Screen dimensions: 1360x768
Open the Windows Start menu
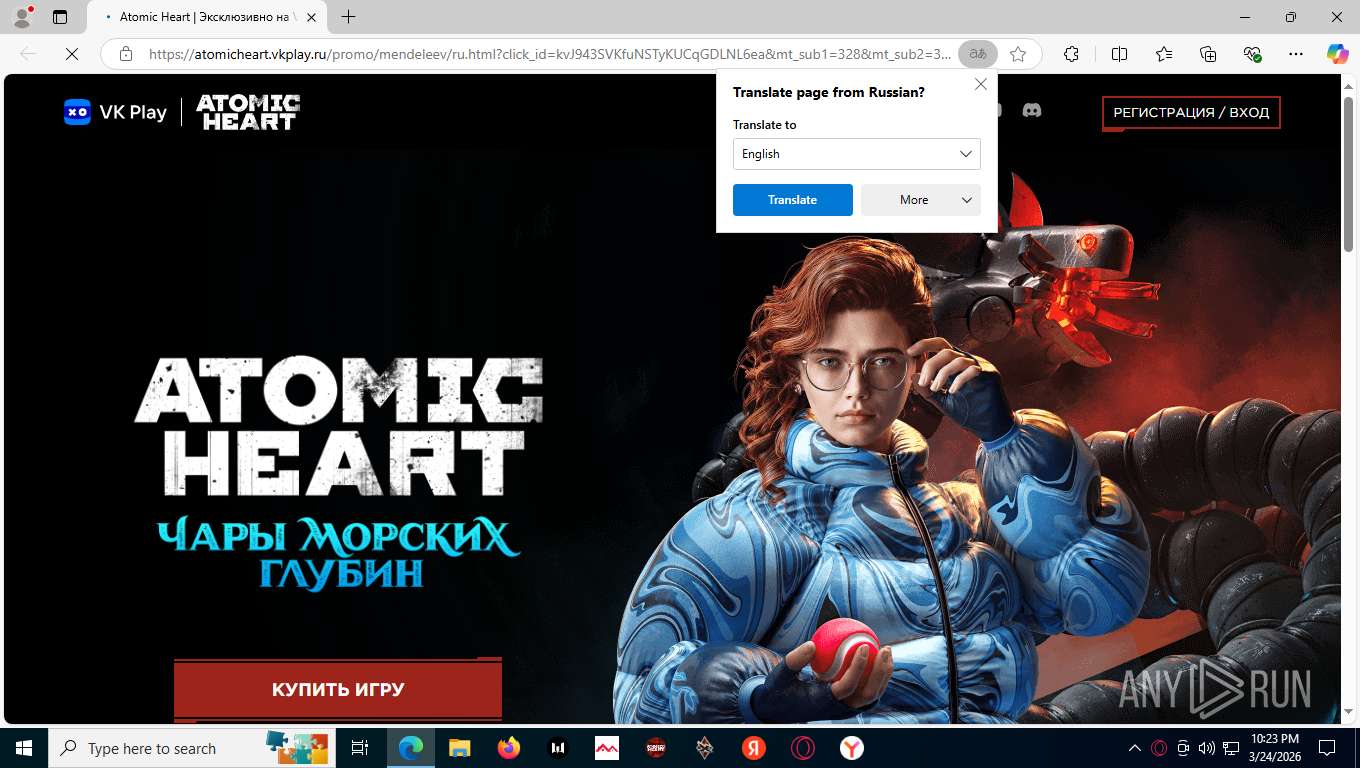click(x=24, y=748)
